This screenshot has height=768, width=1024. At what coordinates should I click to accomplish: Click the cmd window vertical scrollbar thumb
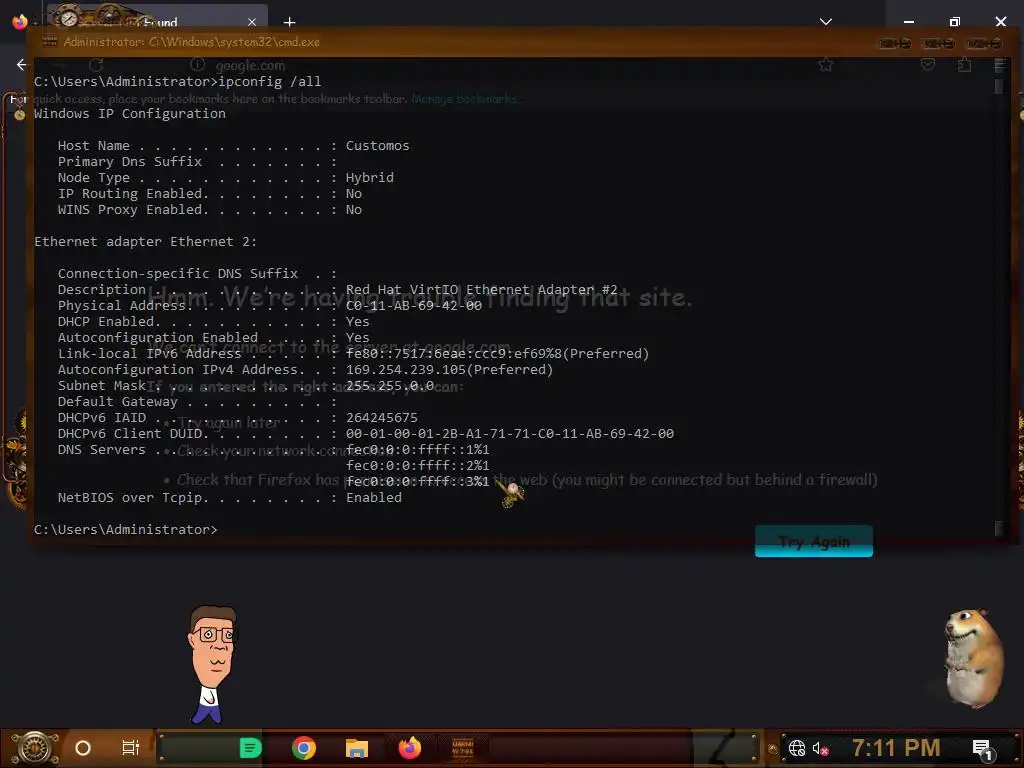(998, 86)
